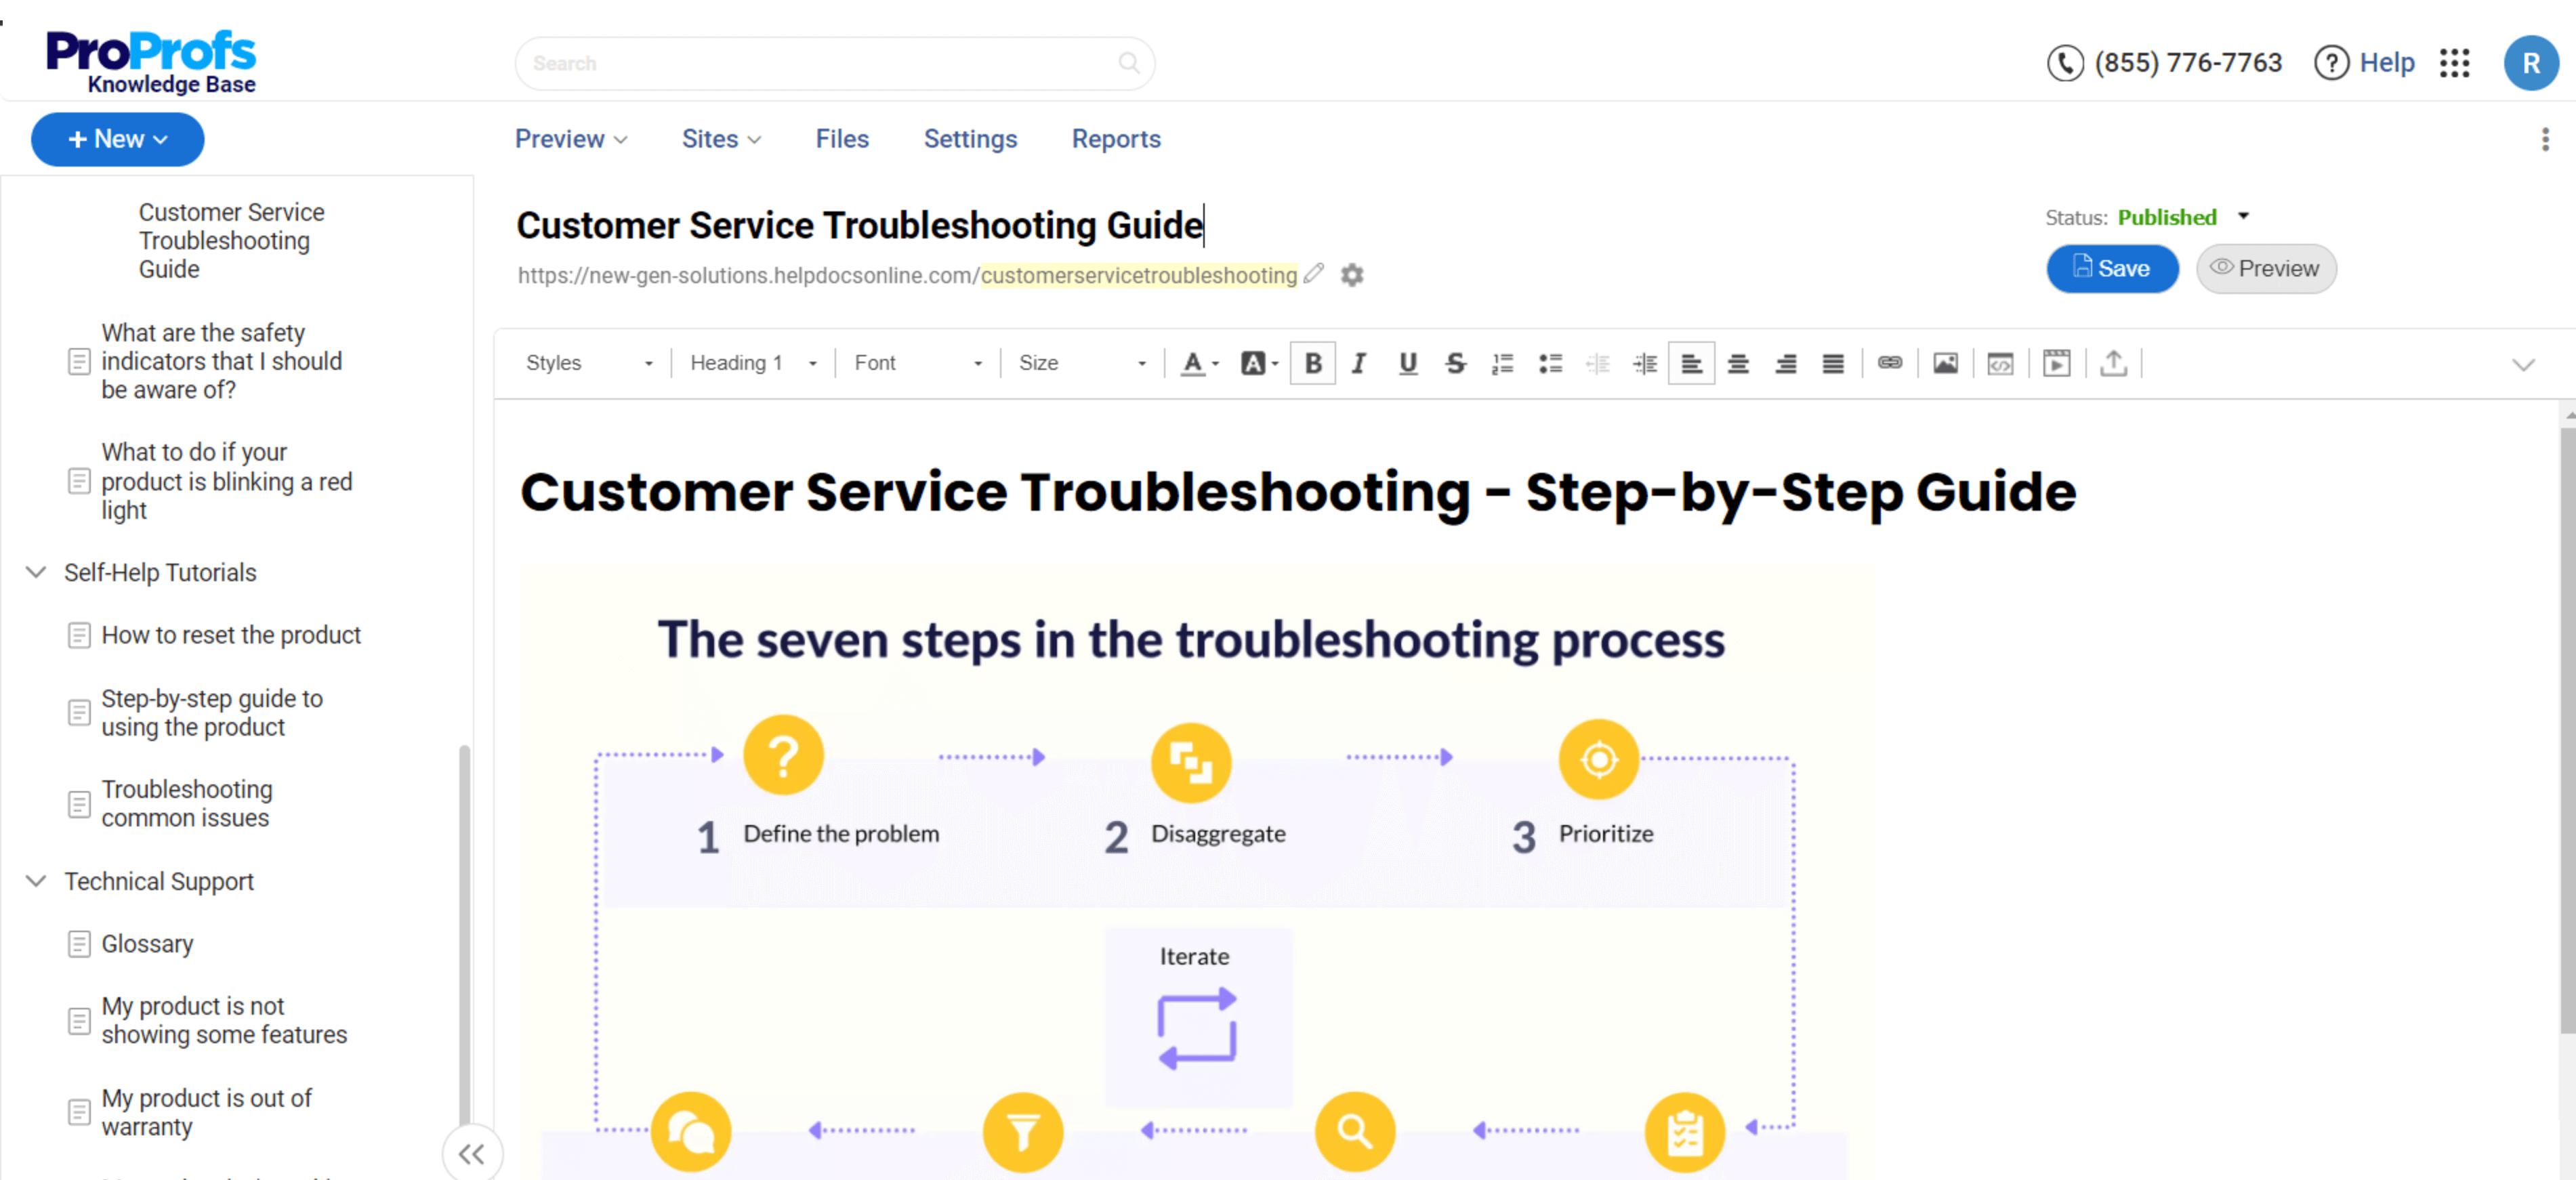Image resolution: width=2576 pixels, height=1180 pixels.
Task: Open Troubleshooting common issues article
Action: coord(187,803)
